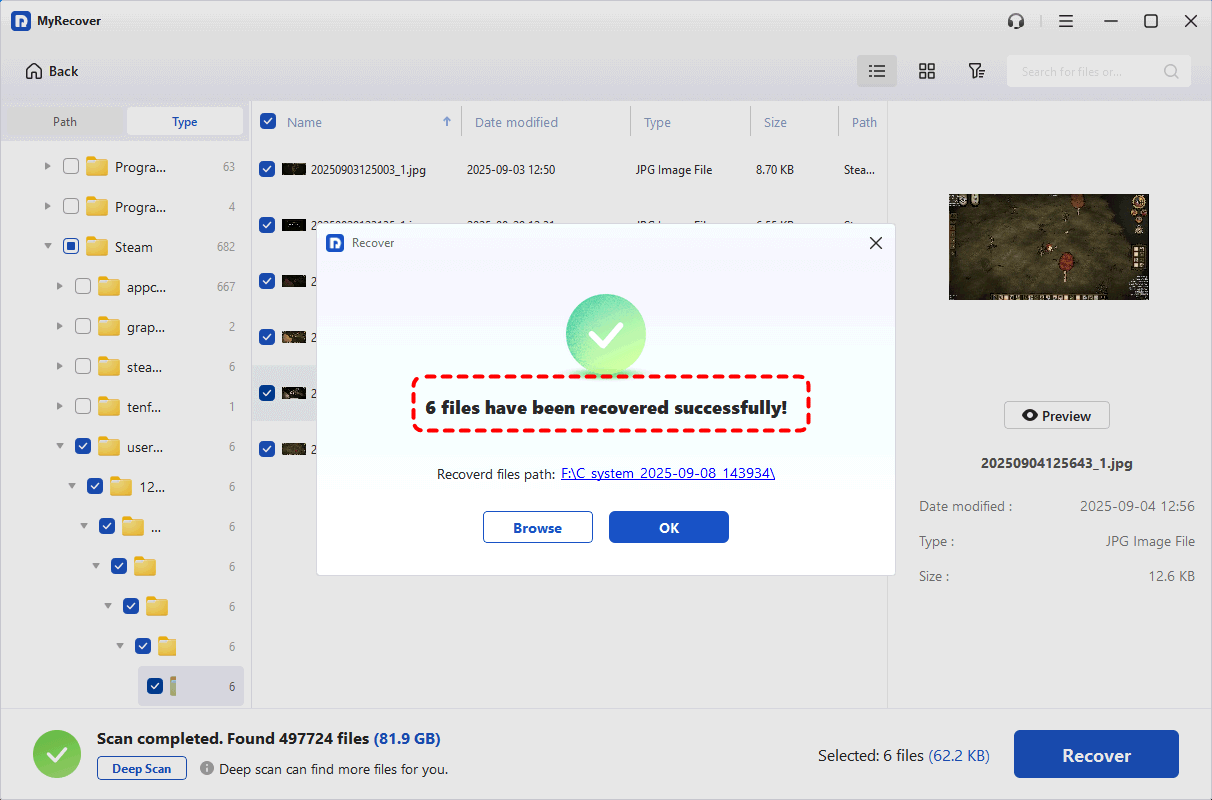Expand the Progra... folder with 63 items
This screenshot has width=1212, height=800.
[x=47, y=167]
